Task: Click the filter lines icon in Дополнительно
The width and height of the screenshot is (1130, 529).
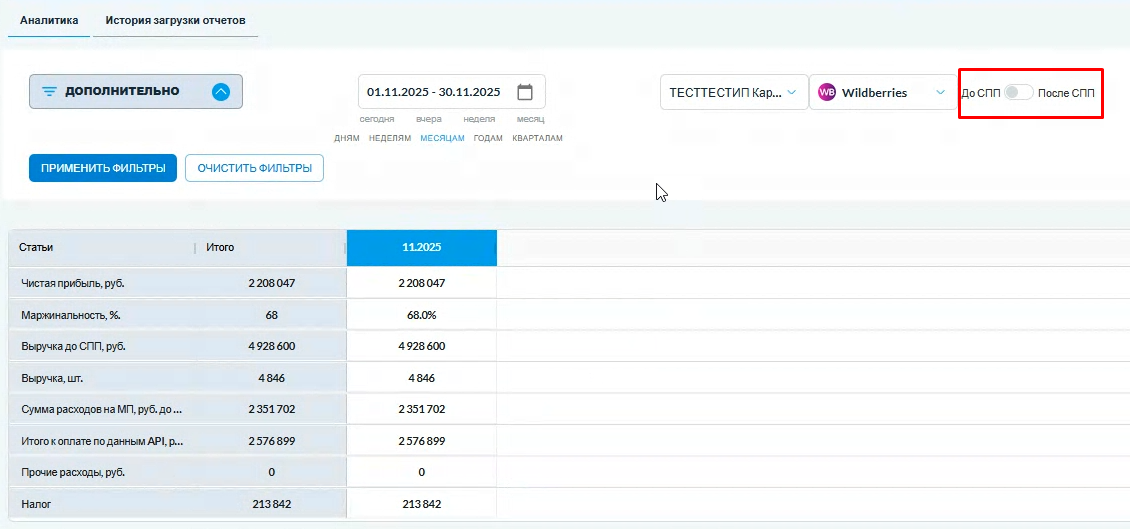Action: (49, 91)
